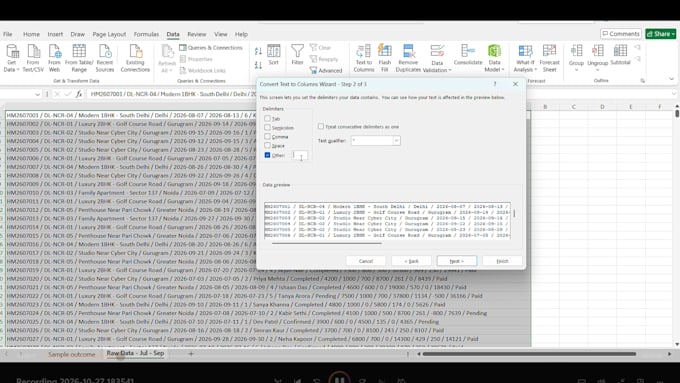680x383 pixels.
Task: Toggle Treat consecutive delimiters as one
Action: (x=320, y=126)
